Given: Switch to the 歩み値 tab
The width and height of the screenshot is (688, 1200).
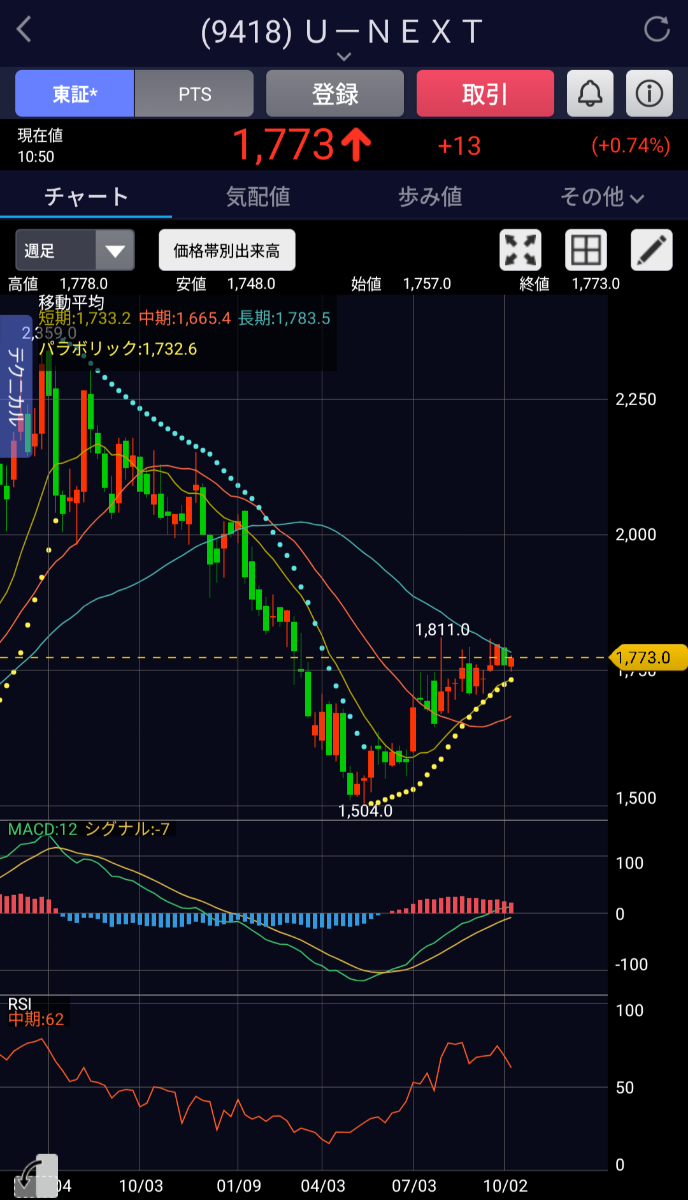Looking at the screenshot, I should point(430,197).
